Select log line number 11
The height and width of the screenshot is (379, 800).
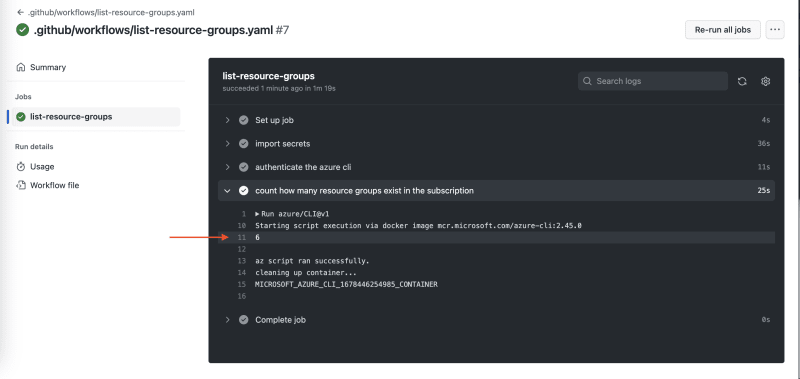[x=241, y=237]
